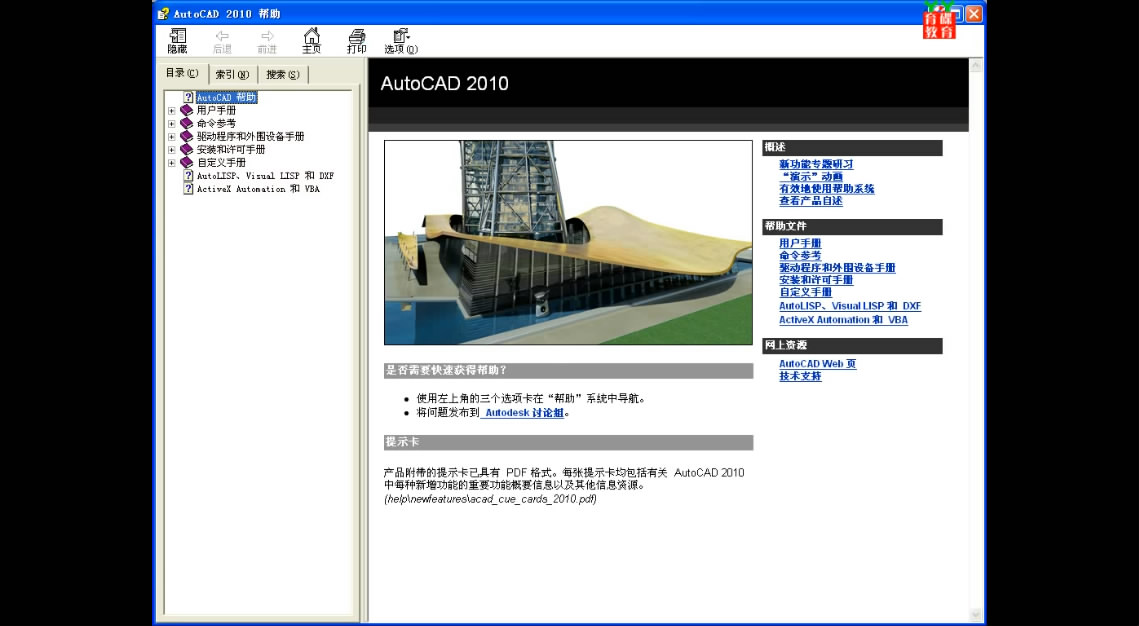The width and height of the screenshot is (1139, 626).
Task: Open AutoLISP、Visual LISP 和 DXF link in page
Action: tap(850, 306)
